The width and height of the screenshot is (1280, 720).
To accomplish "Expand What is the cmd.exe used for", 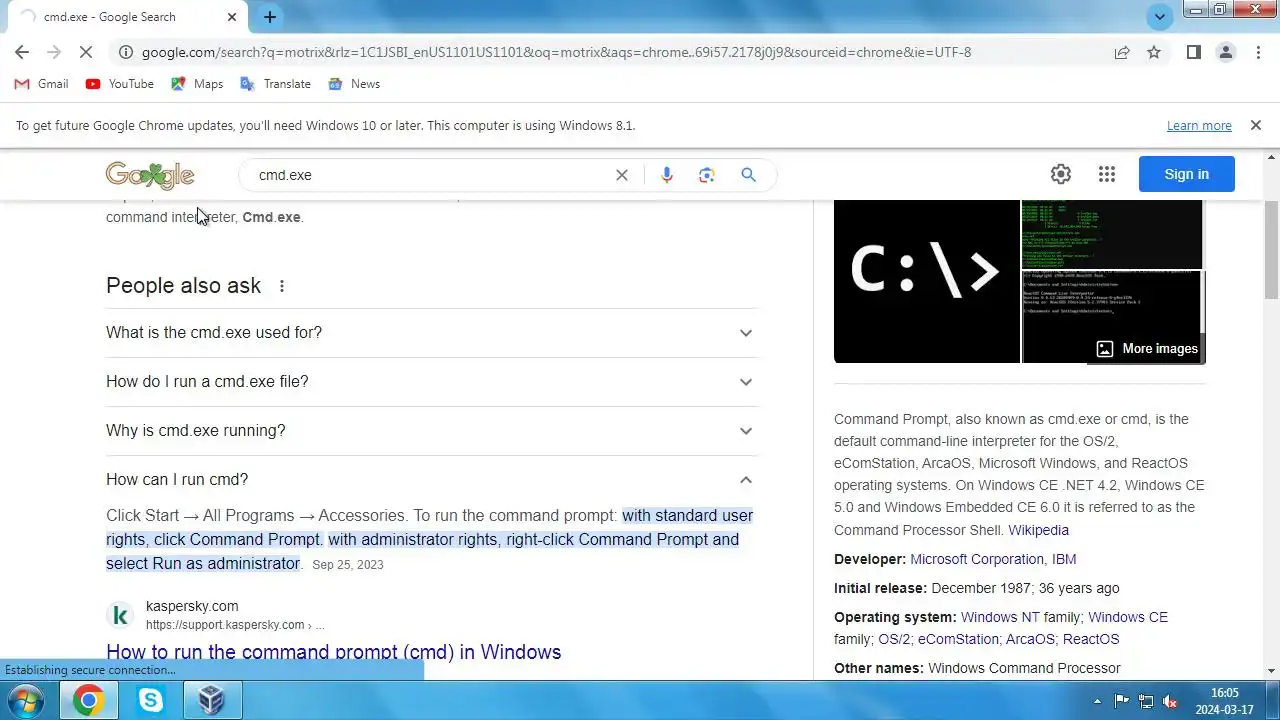I will [x=432, y=333].
